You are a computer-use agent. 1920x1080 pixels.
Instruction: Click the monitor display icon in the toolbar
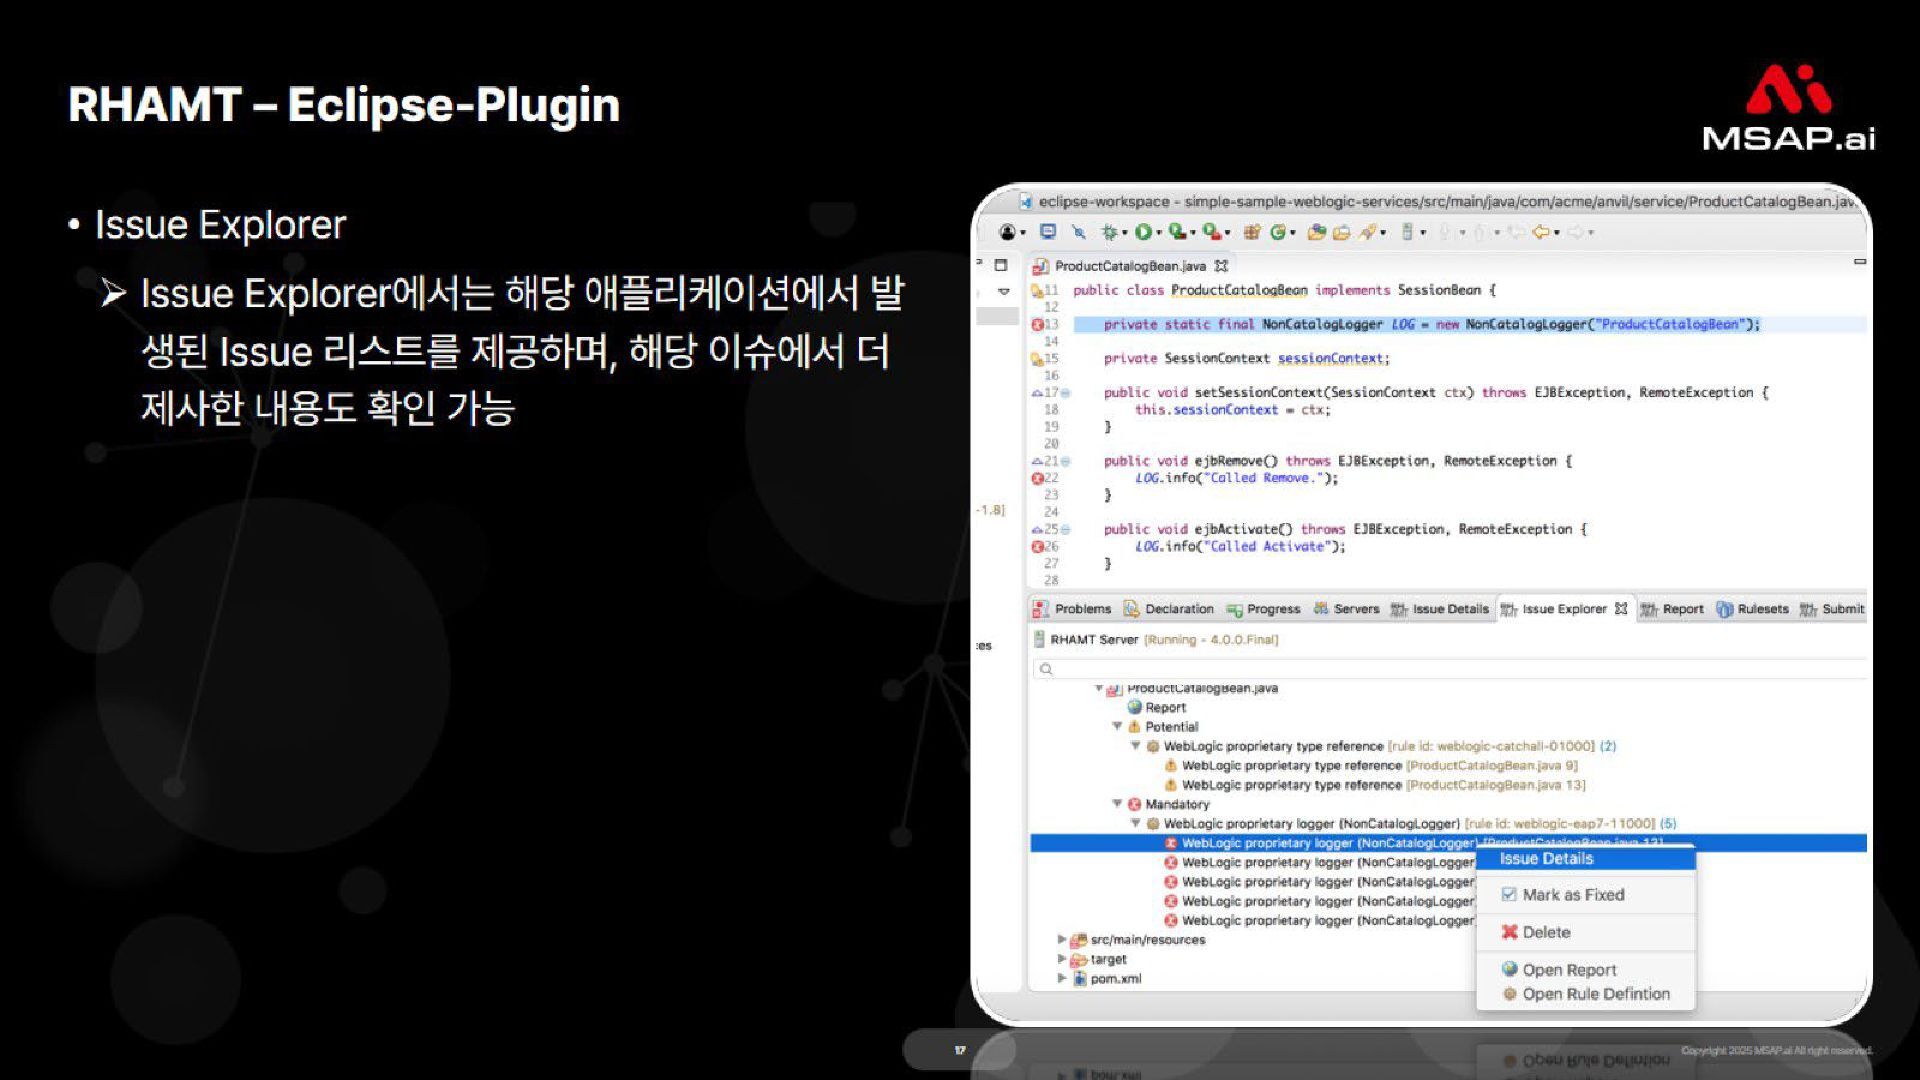coord(1048,232)
